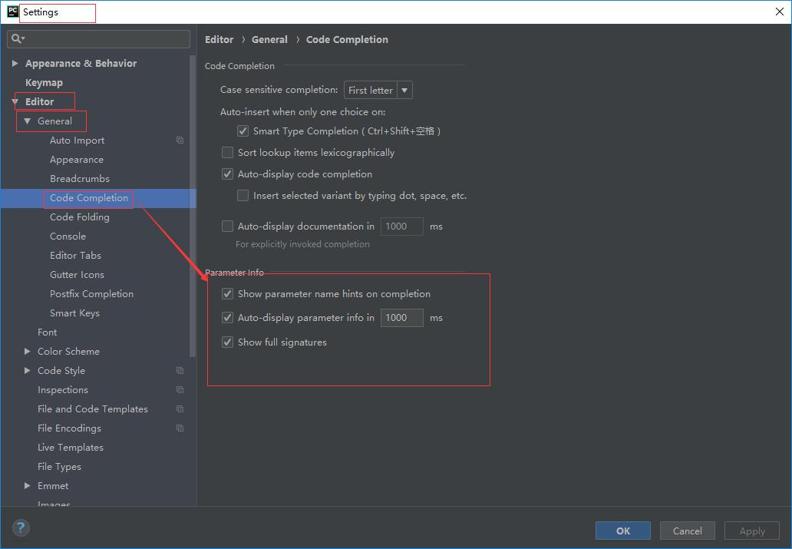Open Postfix Completion settings

[91, 294]
